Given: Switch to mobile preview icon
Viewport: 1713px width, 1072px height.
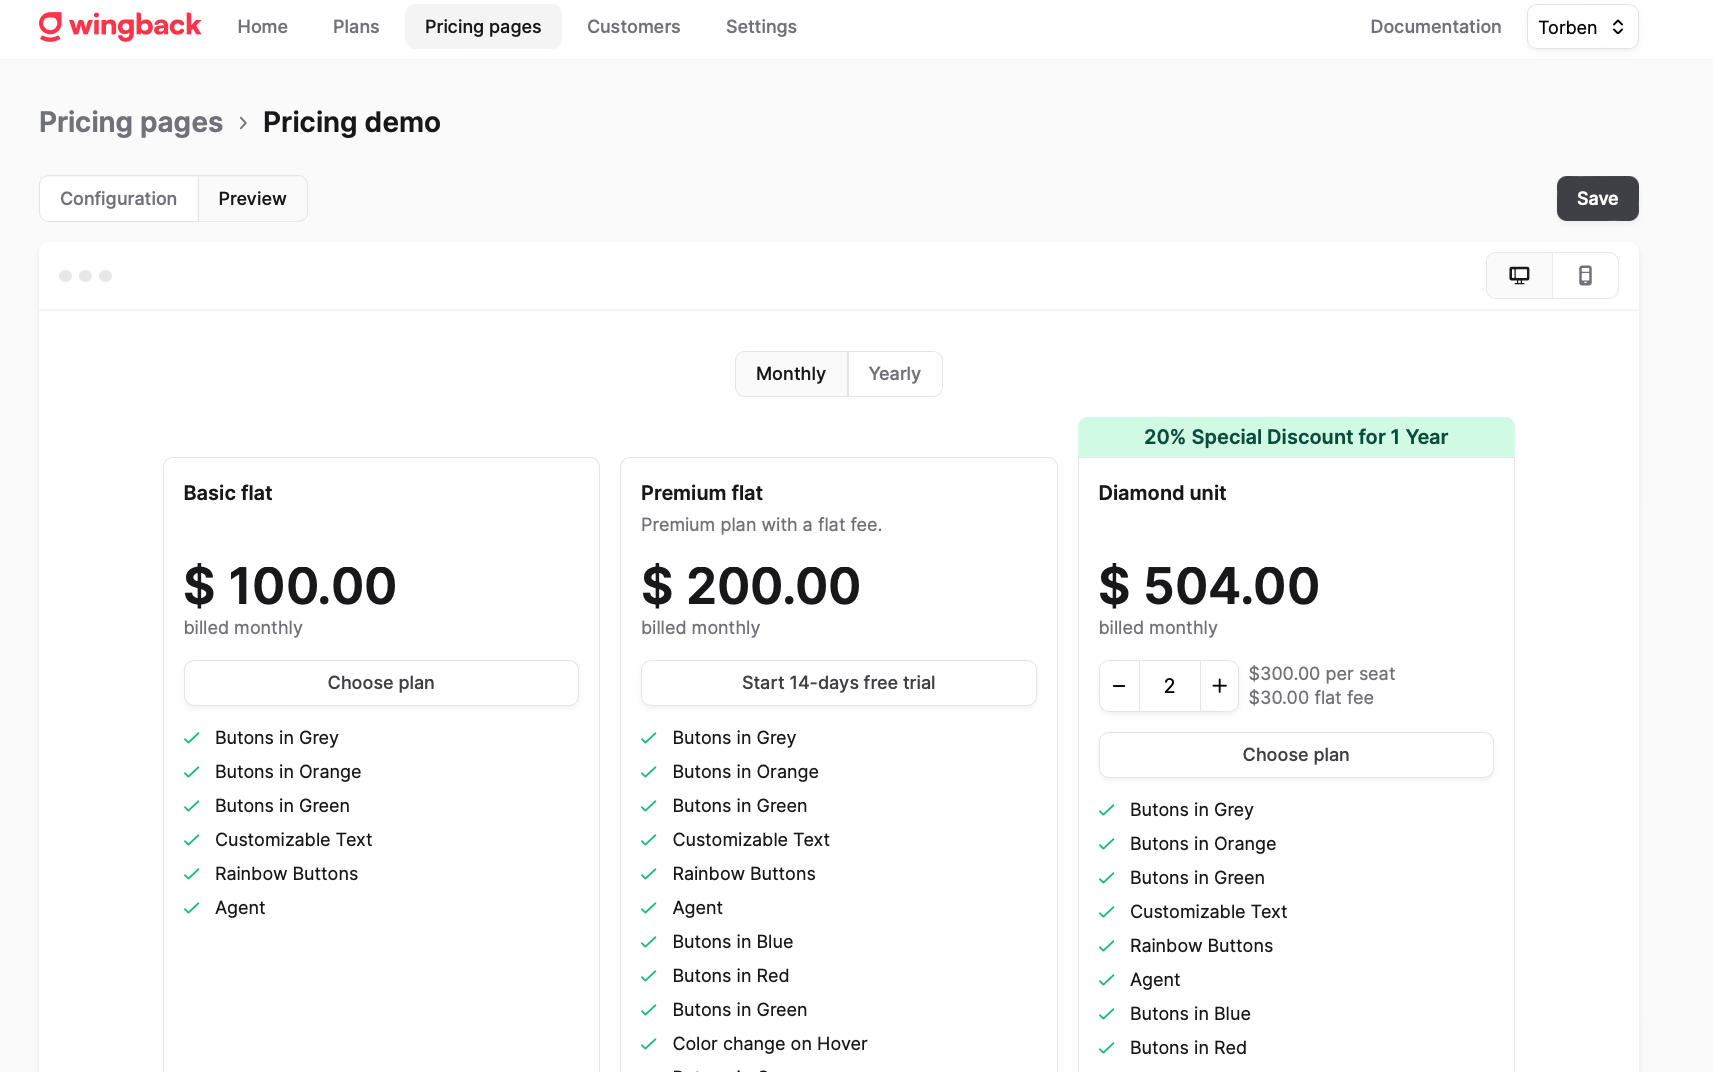Looking at the screenshot, I should (x=1585, y=276).
